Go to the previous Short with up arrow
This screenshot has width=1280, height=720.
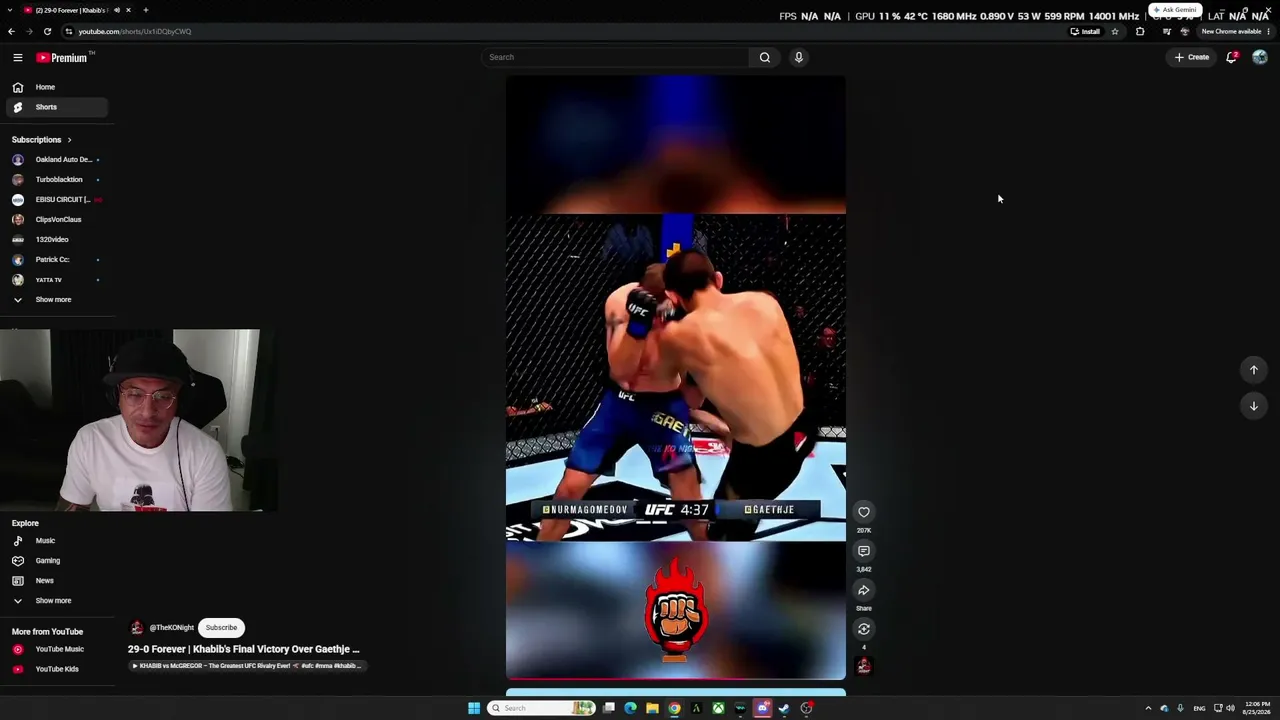coord(1254,370)
